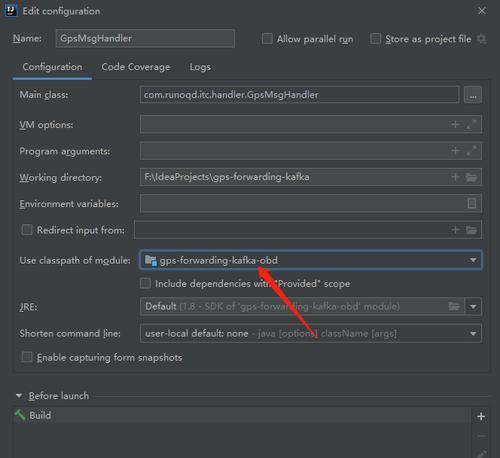Open Shorten command line dropdown
The width and height of the screenshot is (500, 458).
point(311,333)
